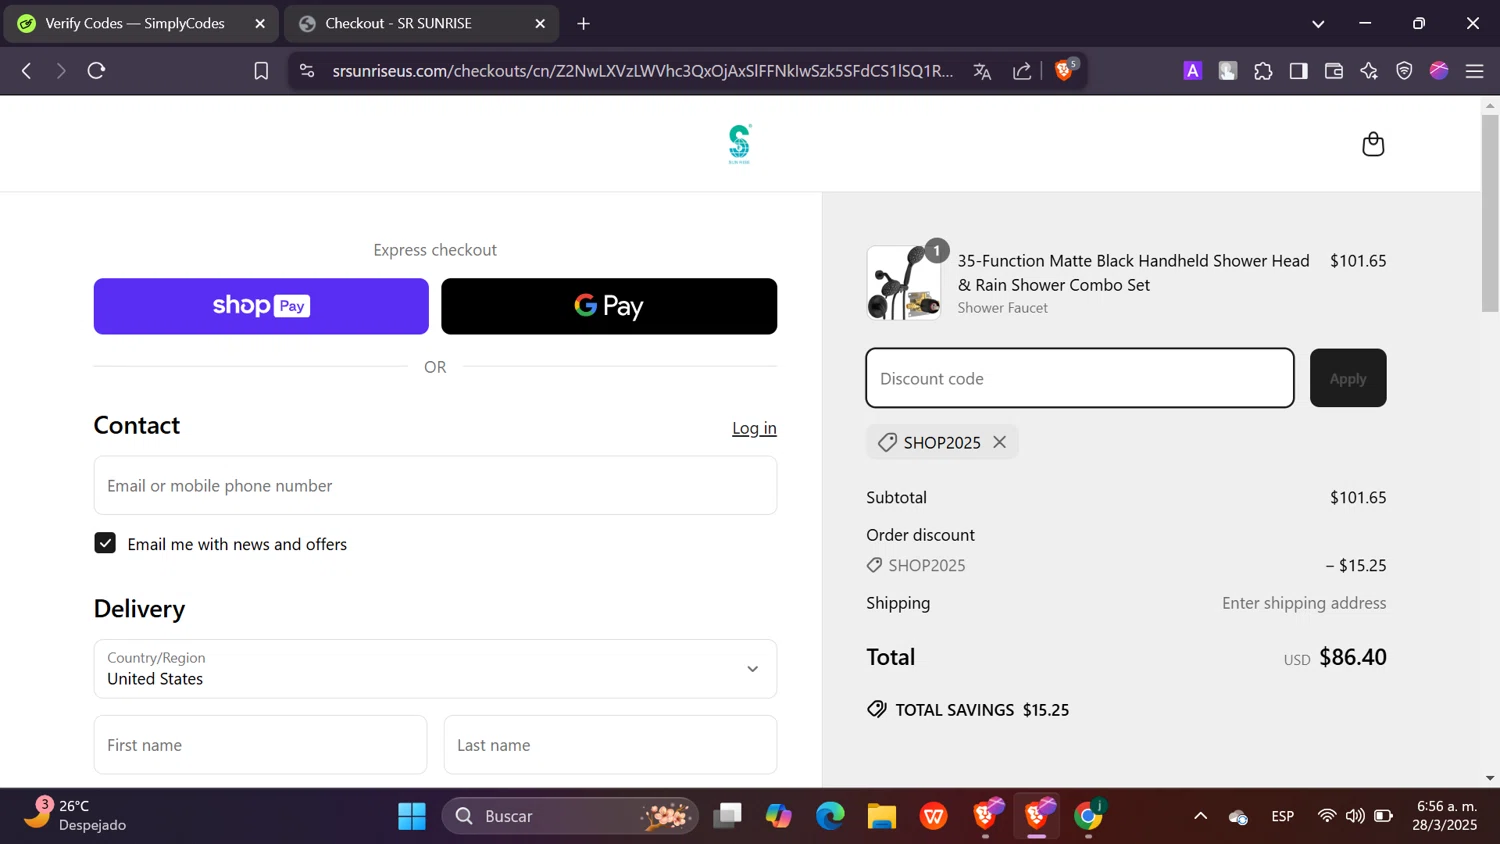Click the Email or mobile phone number field
This screenshot has height=844, width=1500.
click(x=435, y=485)
